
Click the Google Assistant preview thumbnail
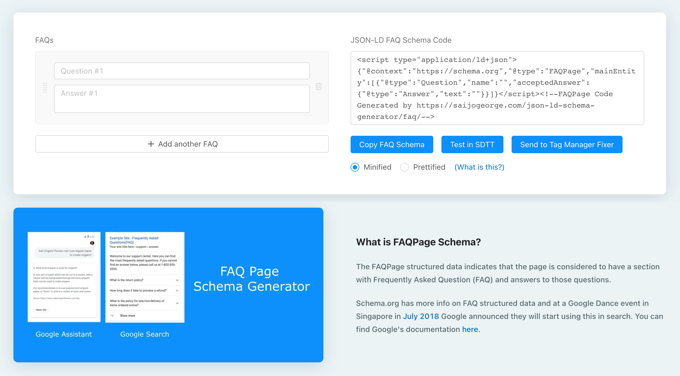(64, 277)
